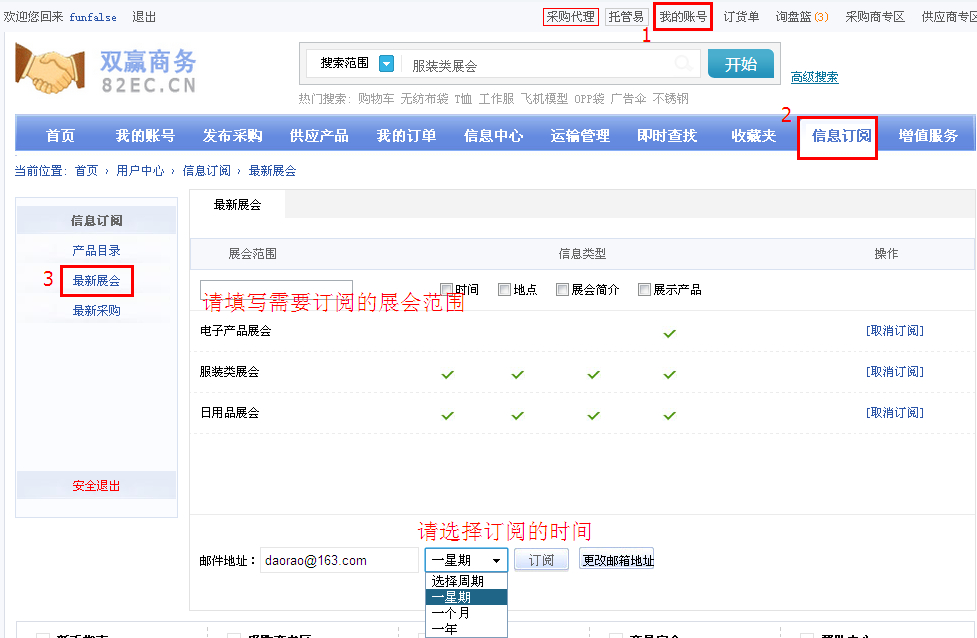Image resolution: width=977 pixels, height=638 pixels.
Task: Click the 开始 search button
Action: pos(740,64)
